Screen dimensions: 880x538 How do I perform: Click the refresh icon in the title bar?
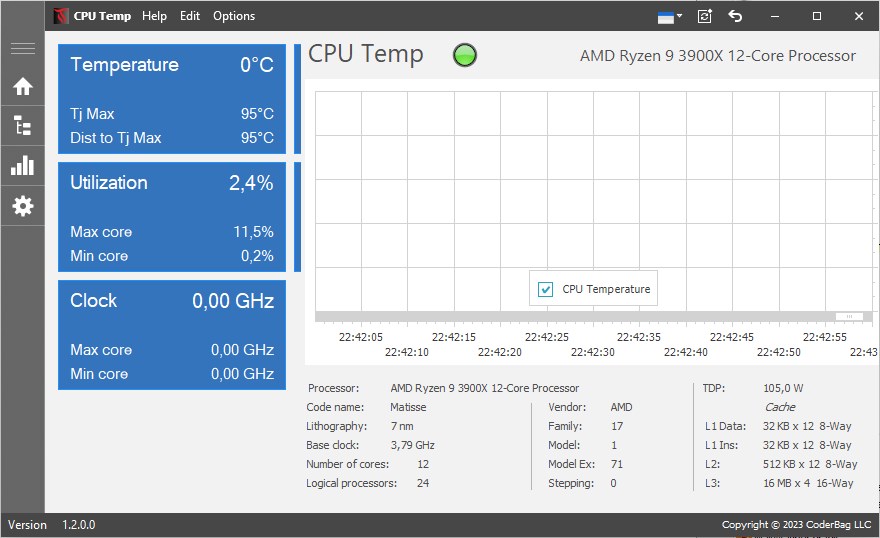pos(705,16)
